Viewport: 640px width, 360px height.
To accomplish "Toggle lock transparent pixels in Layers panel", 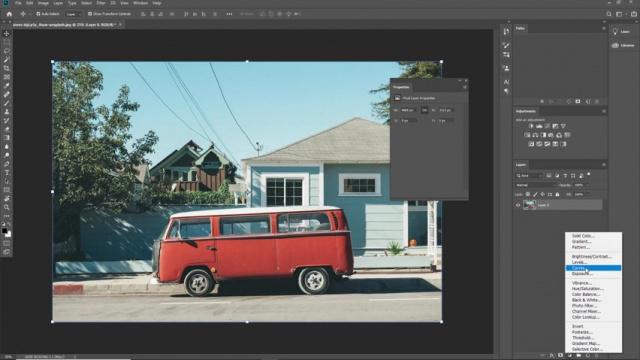I will coord(528,195).
